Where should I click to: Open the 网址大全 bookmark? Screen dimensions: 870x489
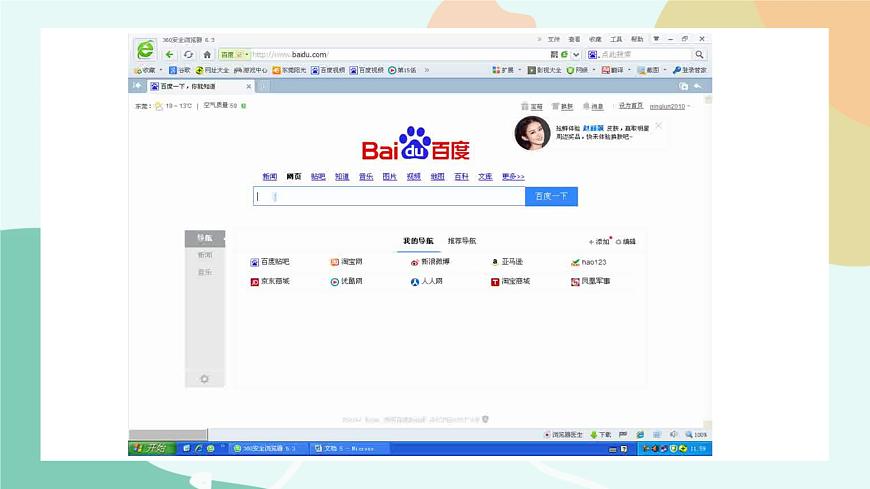212,70
